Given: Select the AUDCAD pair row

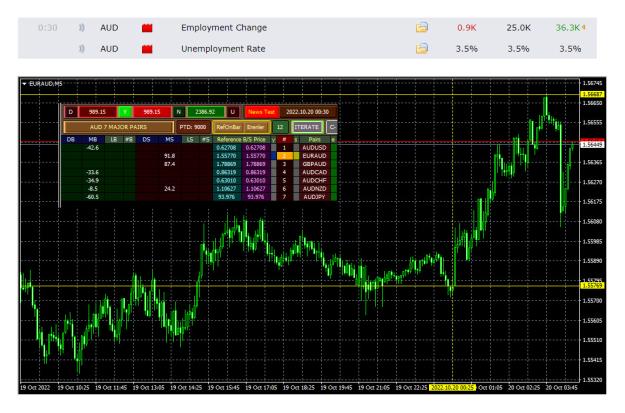Looking at the screenshot, I should click(314, 172).
